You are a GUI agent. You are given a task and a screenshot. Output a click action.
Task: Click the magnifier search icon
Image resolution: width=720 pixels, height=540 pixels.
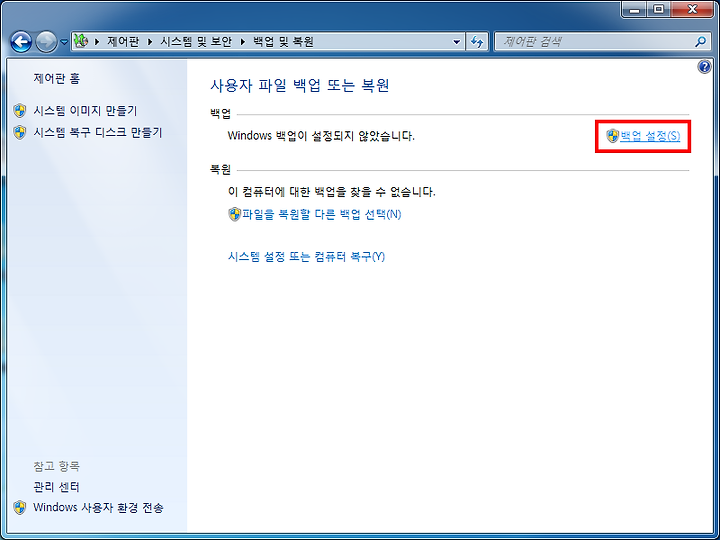tap(700, 42)
